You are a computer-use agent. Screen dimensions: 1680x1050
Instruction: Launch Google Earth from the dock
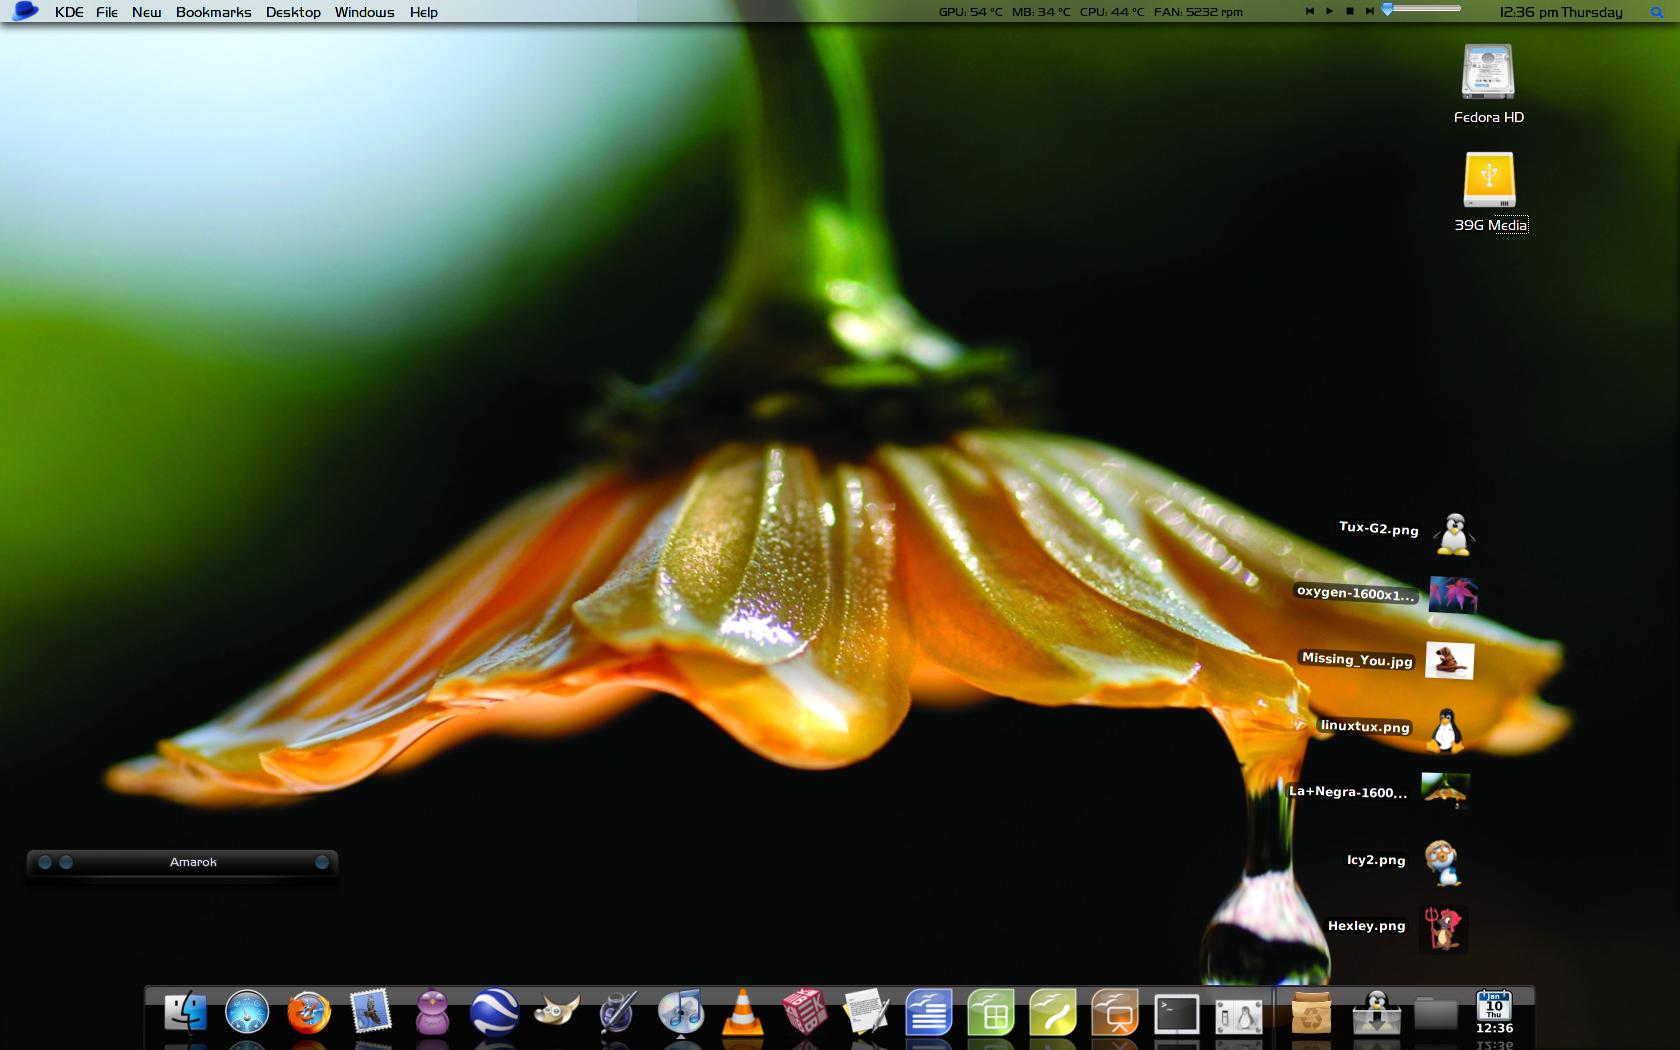coord(495,1012)
